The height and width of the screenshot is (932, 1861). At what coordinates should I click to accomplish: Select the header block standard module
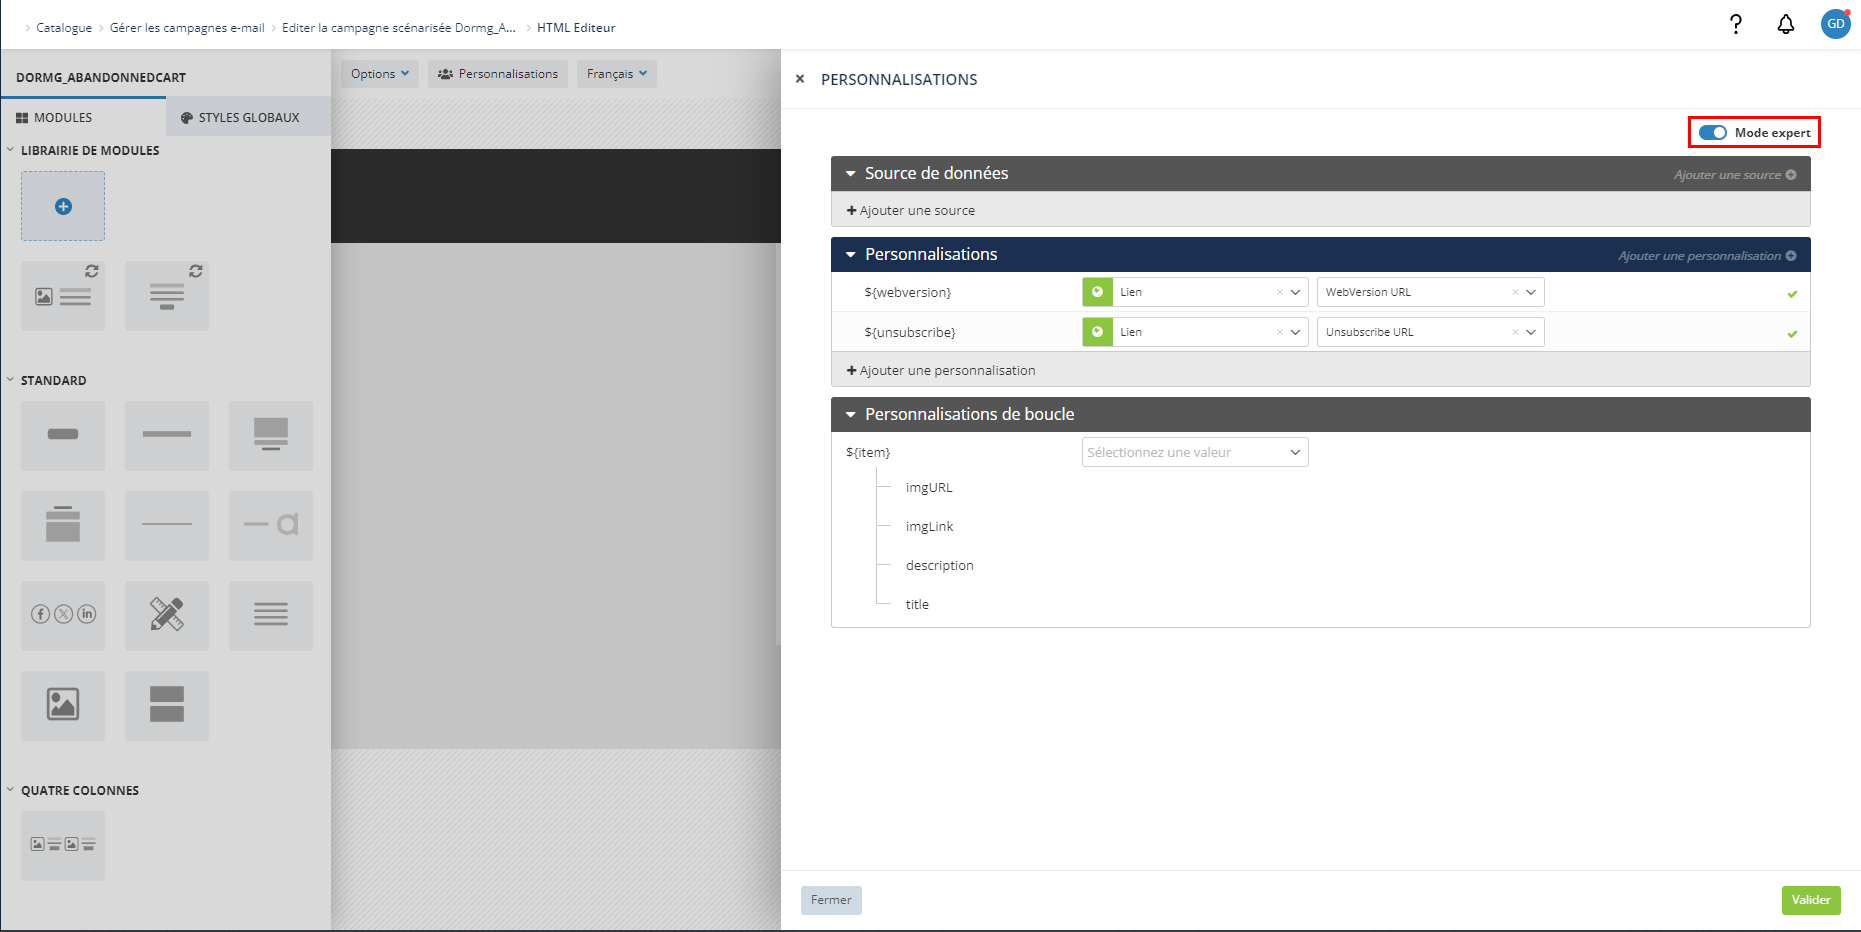[63, 526]
